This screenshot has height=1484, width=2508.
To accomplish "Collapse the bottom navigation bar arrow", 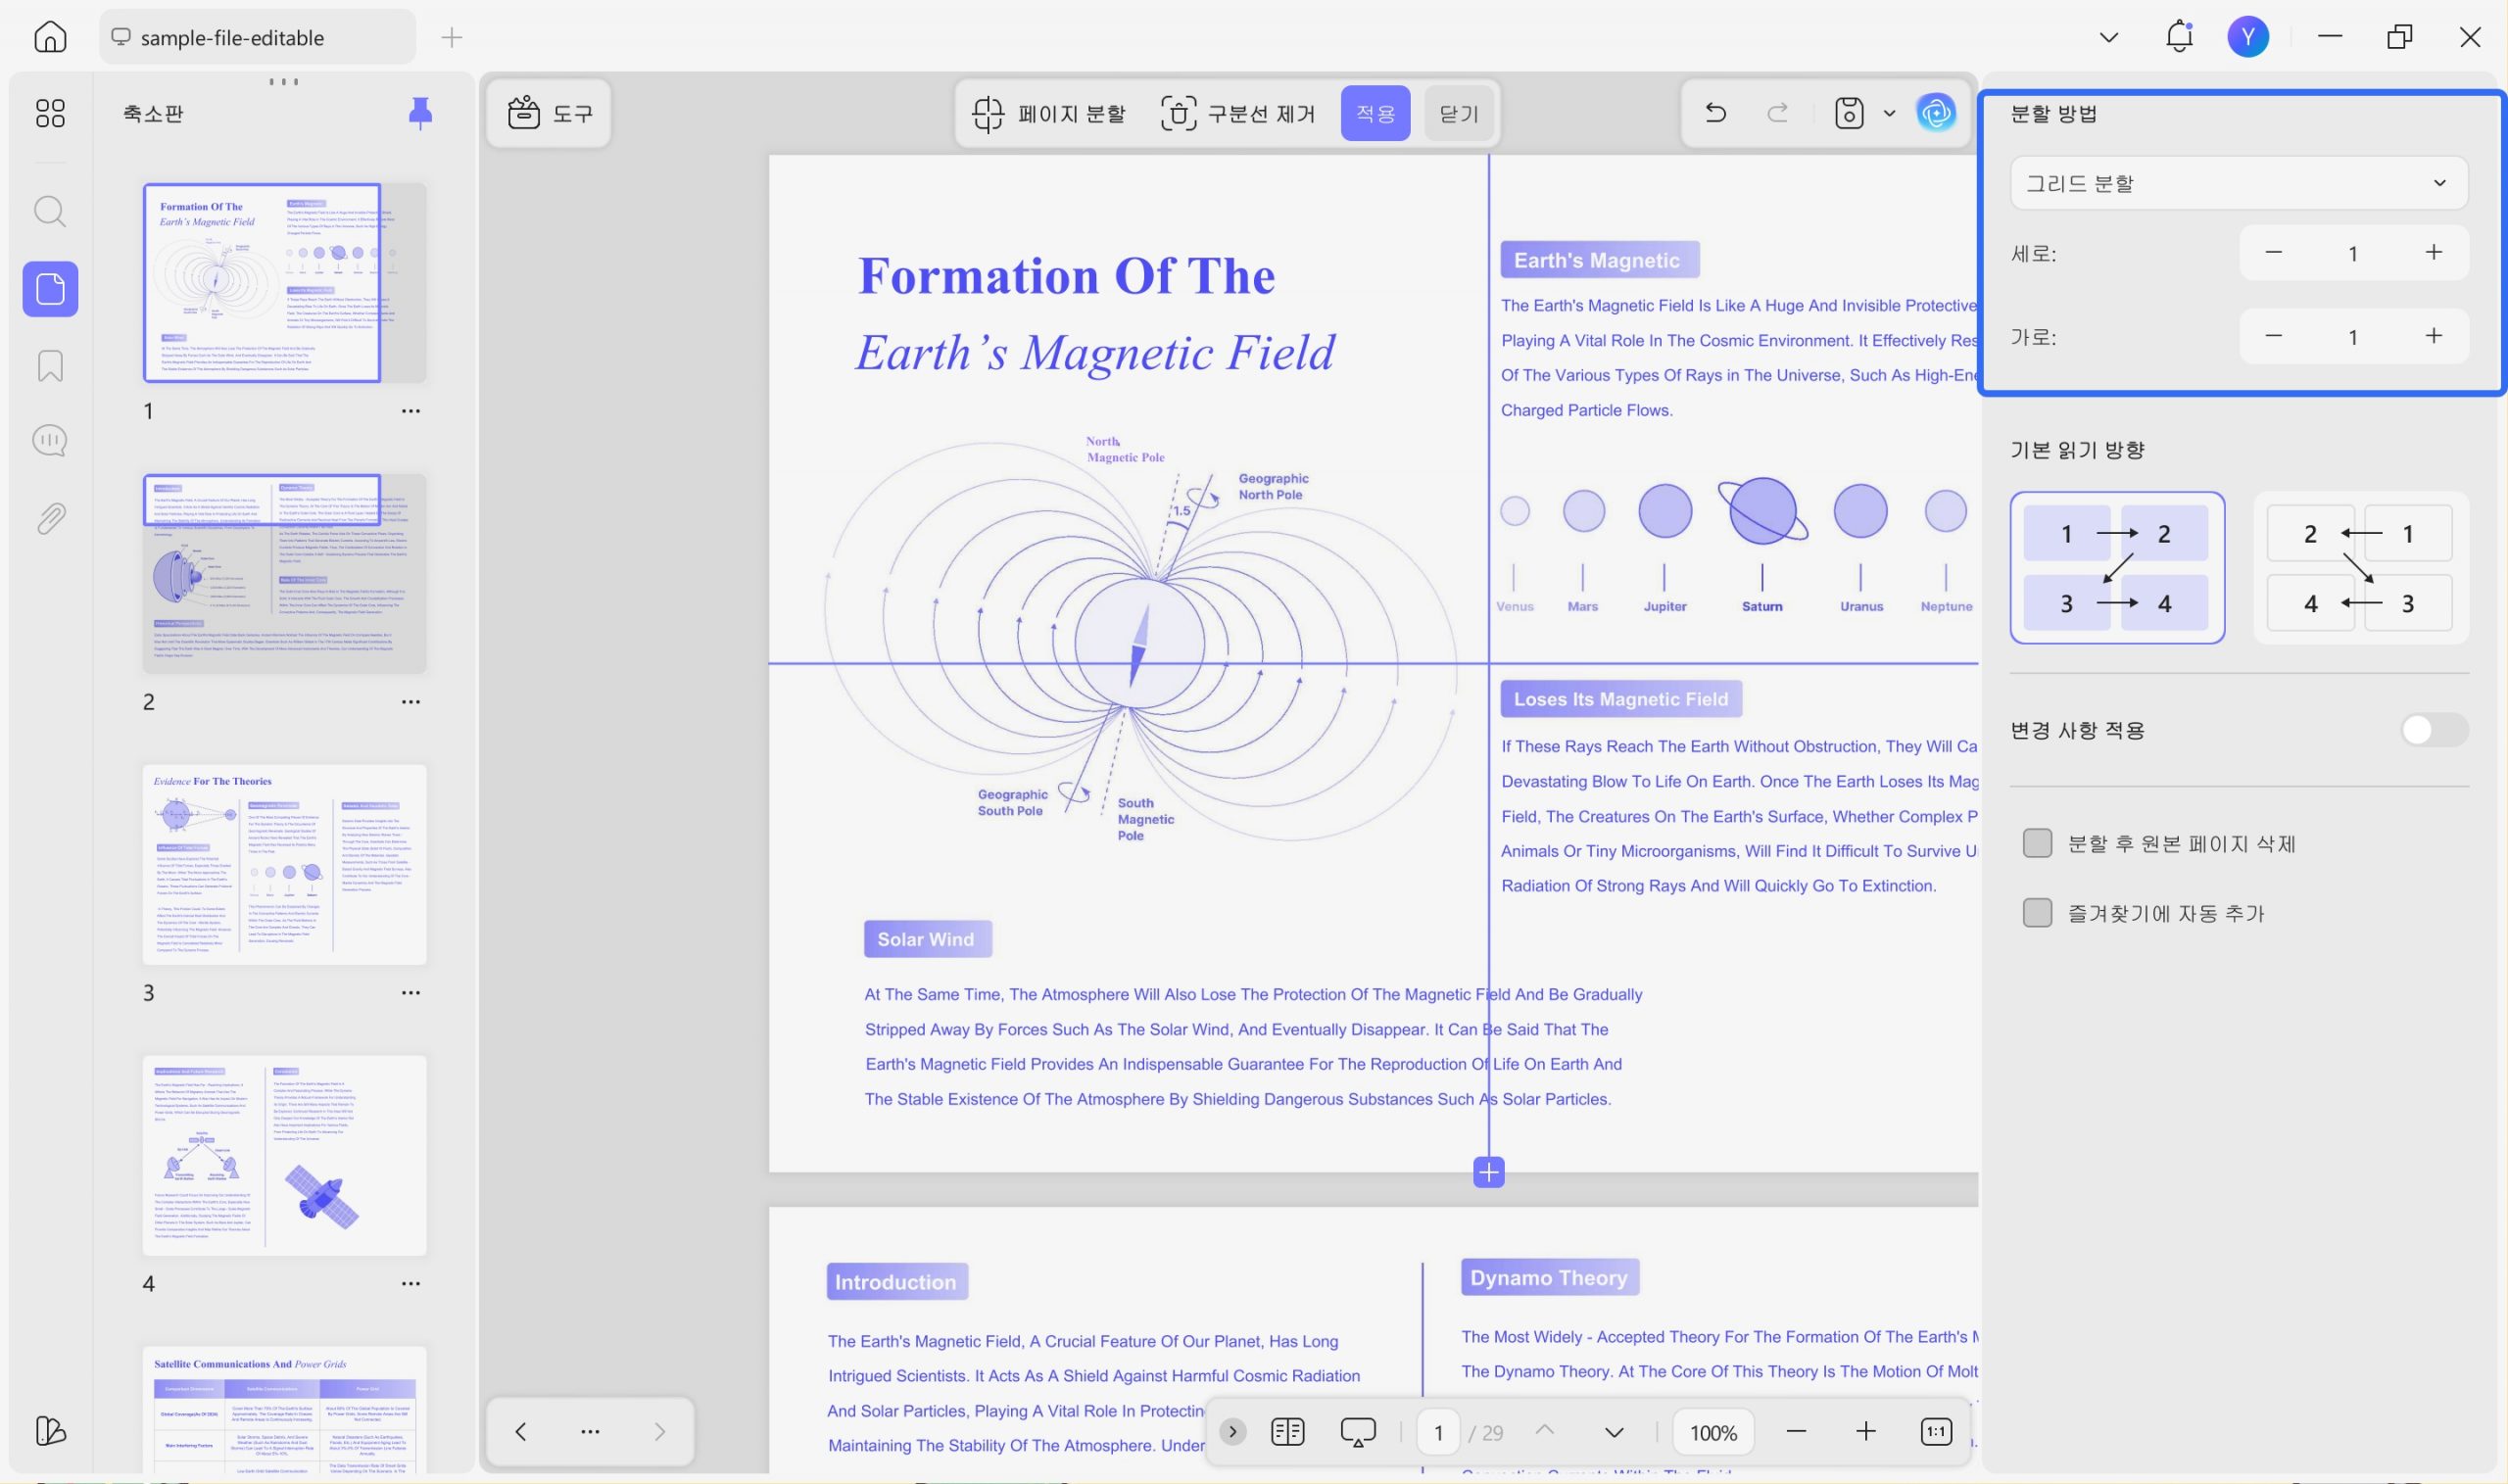I will 1232,1432.
